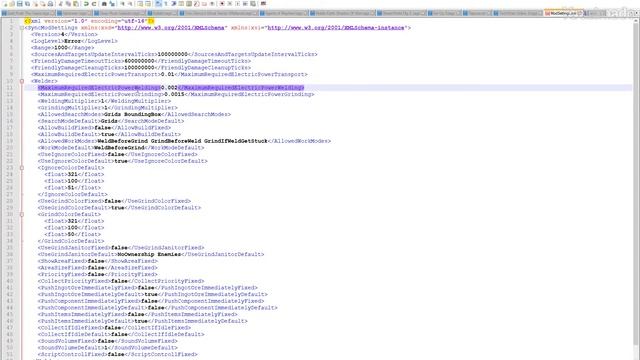Click the Cut toolbar icon
The width and height of the screenshot is (640, 360).
click(x=60, y=4)
